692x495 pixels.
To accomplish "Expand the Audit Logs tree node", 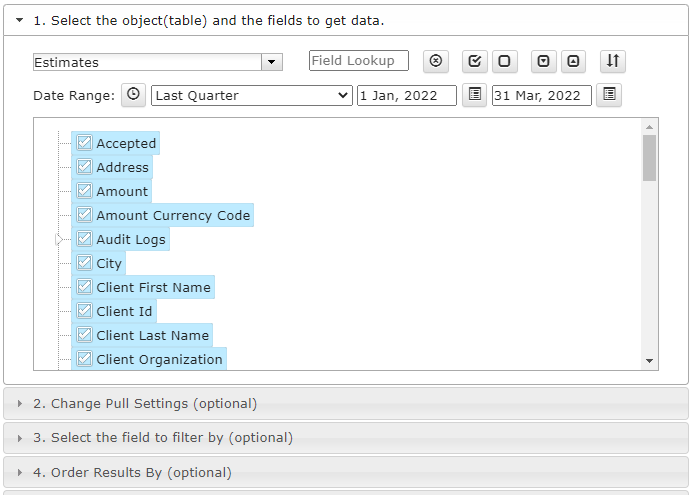I will (x=59, y=240).
